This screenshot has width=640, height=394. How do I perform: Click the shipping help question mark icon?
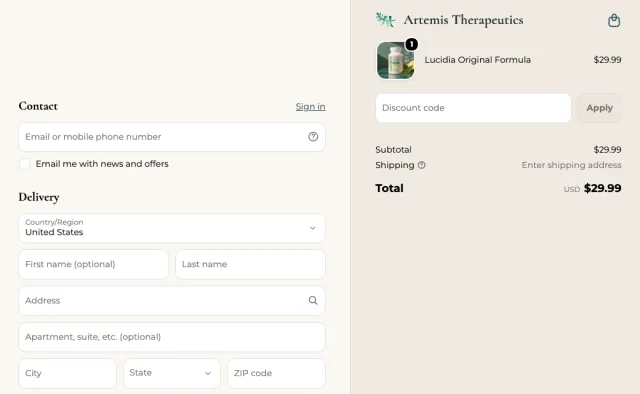click(422, 165)
